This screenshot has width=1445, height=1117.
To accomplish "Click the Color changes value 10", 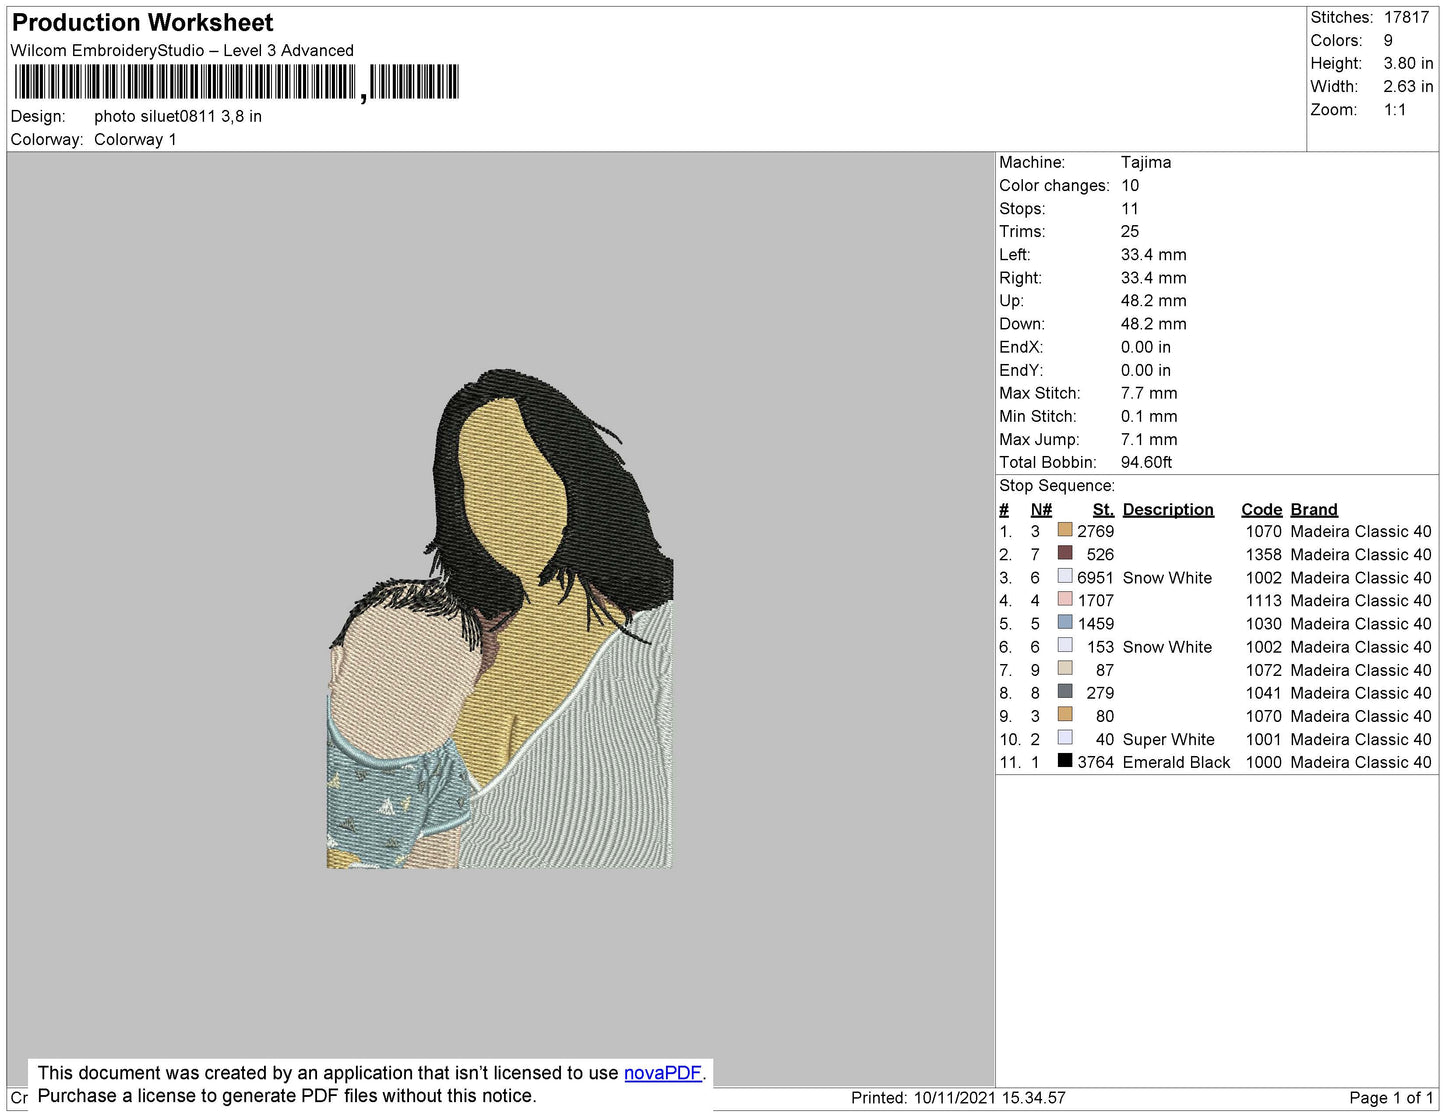I will (x=1130, y=186).
